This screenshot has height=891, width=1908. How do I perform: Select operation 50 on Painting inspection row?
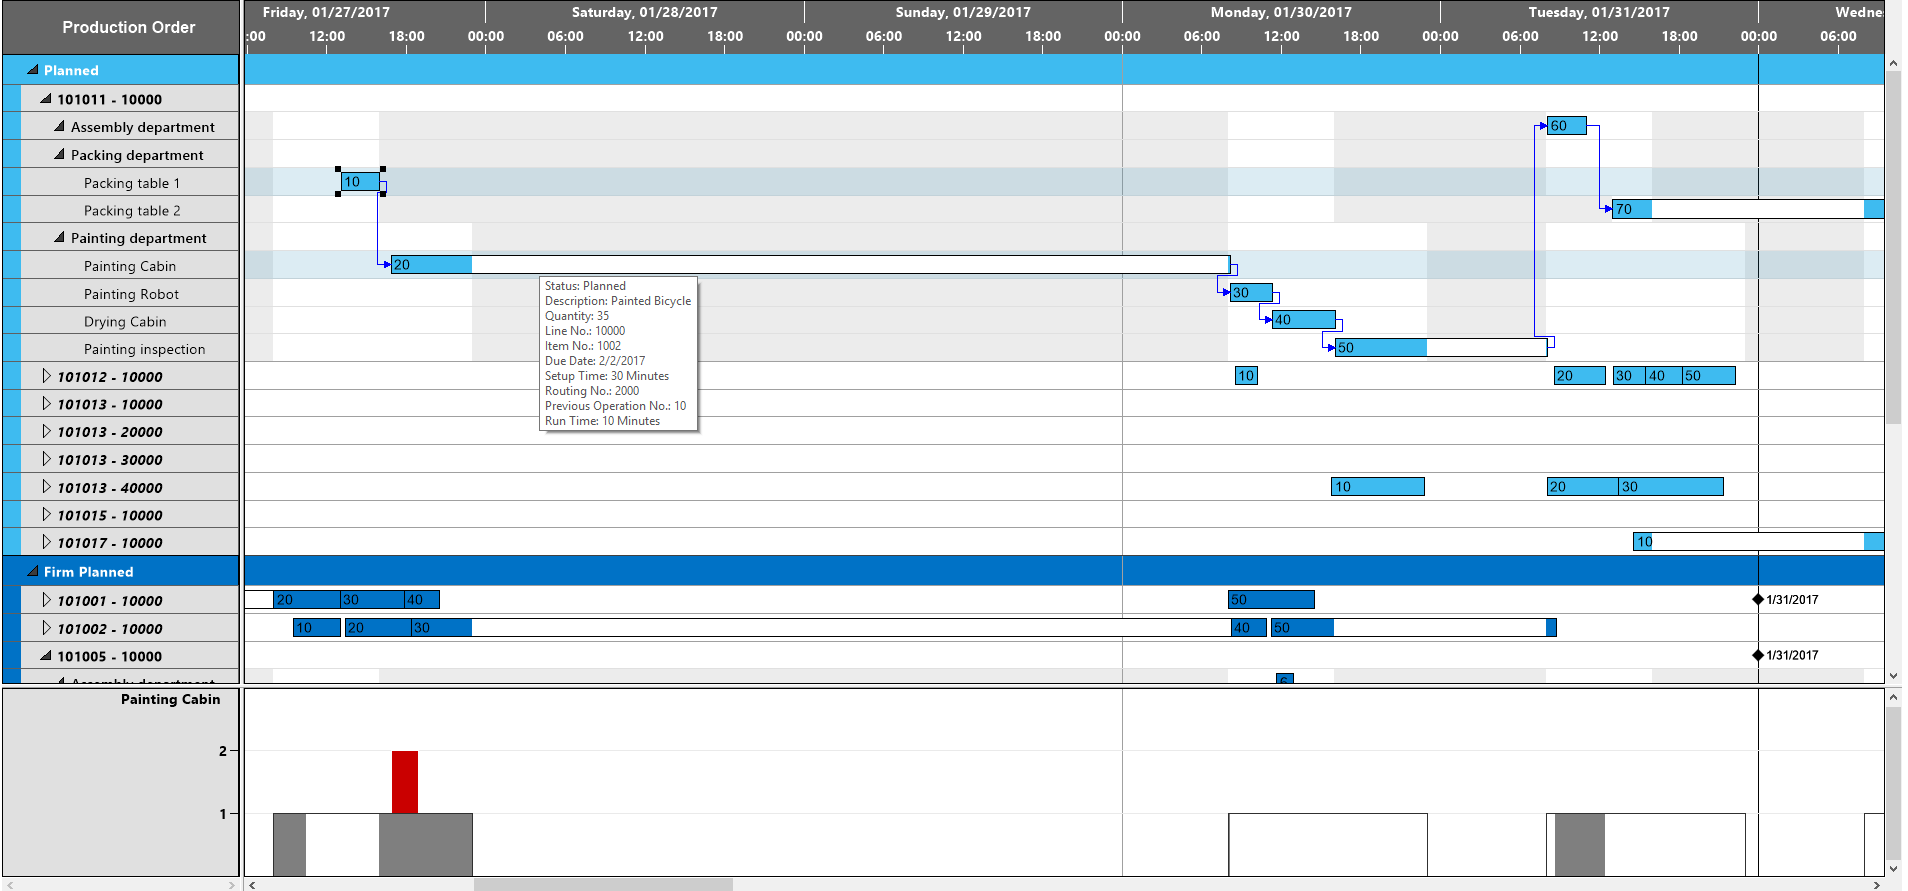point(1380,348)
